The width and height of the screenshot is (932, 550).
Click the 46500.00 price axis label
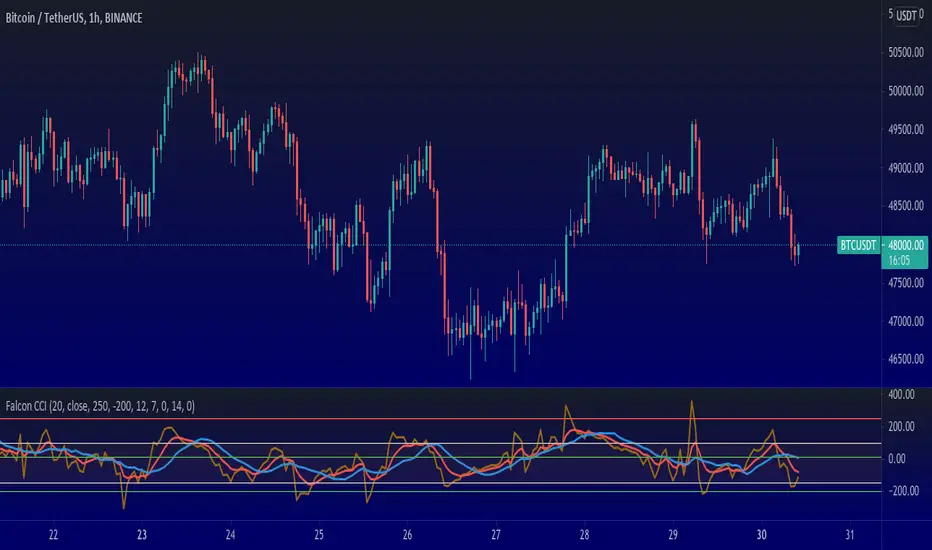coord(906,359)
